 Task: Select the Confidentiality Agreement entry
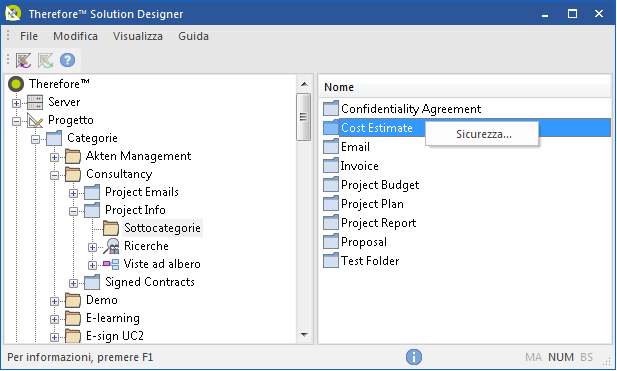coord(411,109)
